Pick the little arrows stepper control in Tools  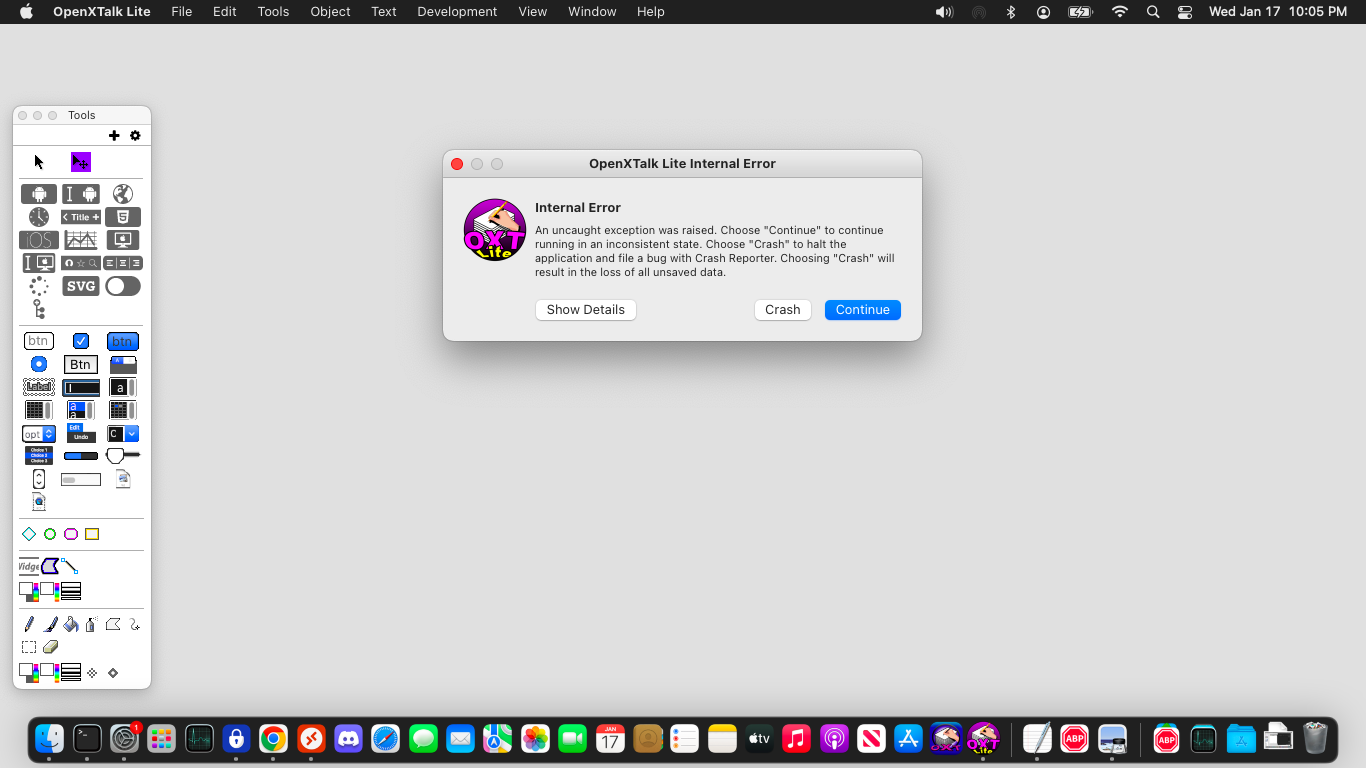(x=39, y=480)
